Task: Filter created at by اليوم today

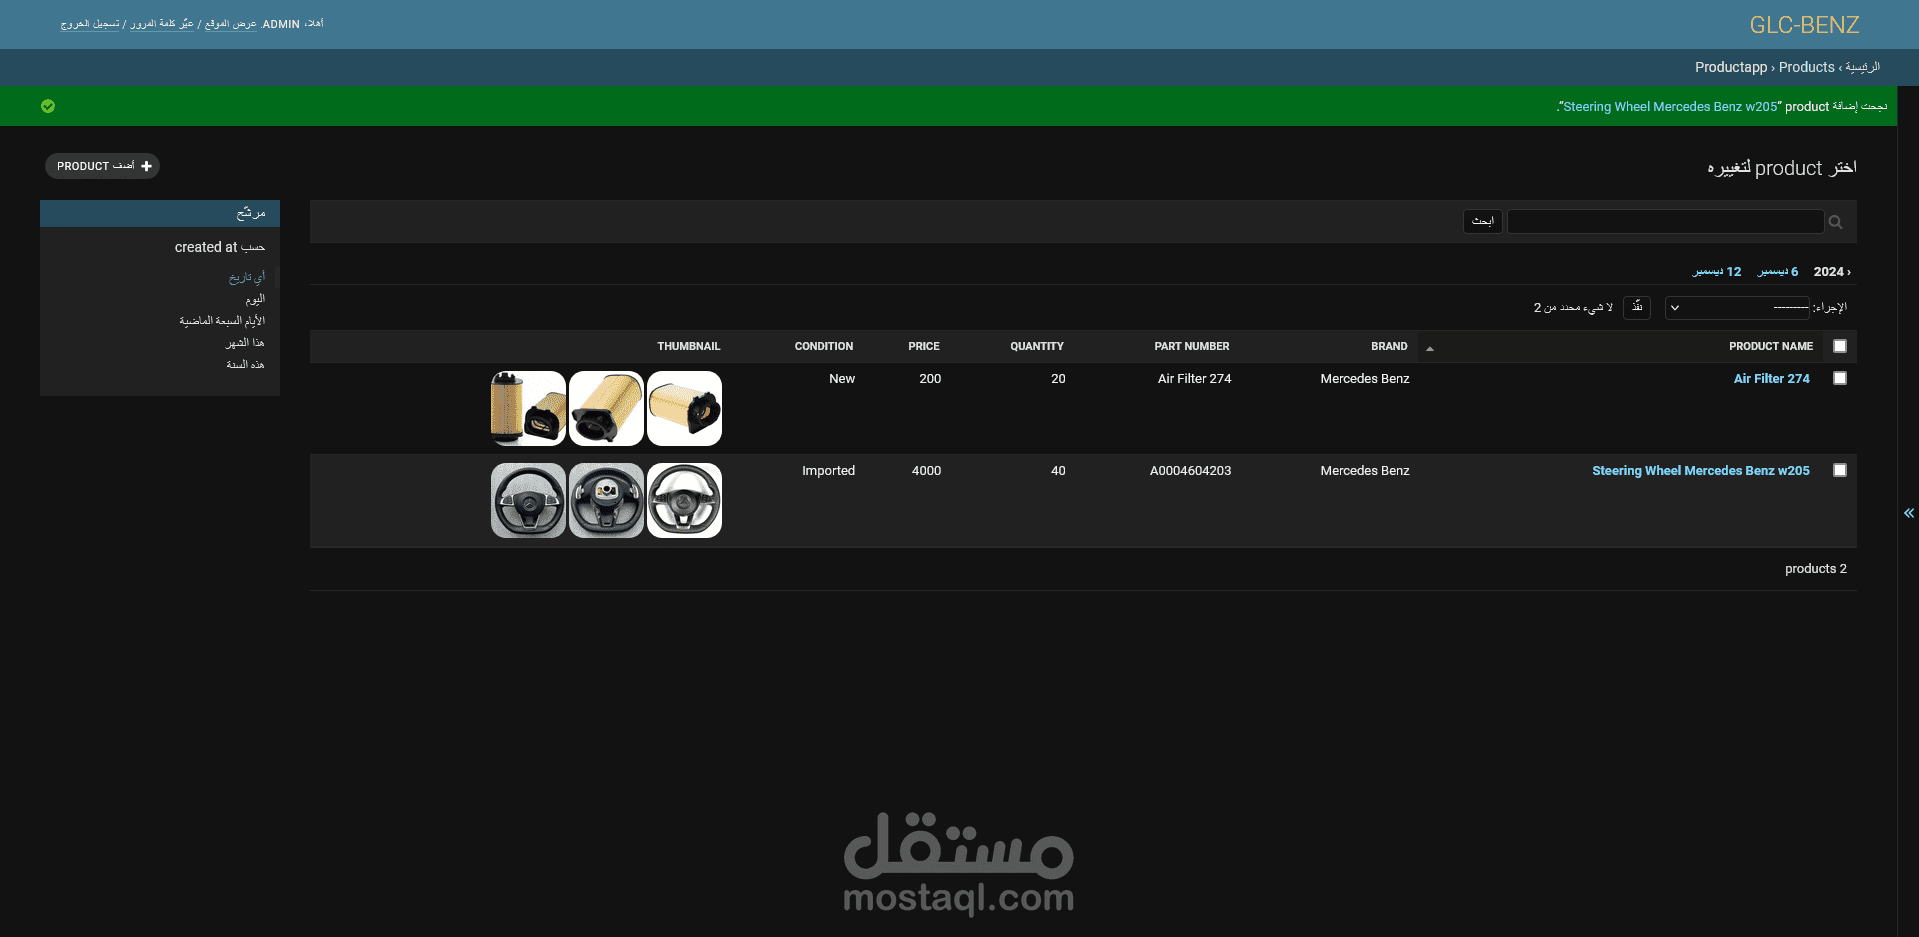Action: point(255,299)
